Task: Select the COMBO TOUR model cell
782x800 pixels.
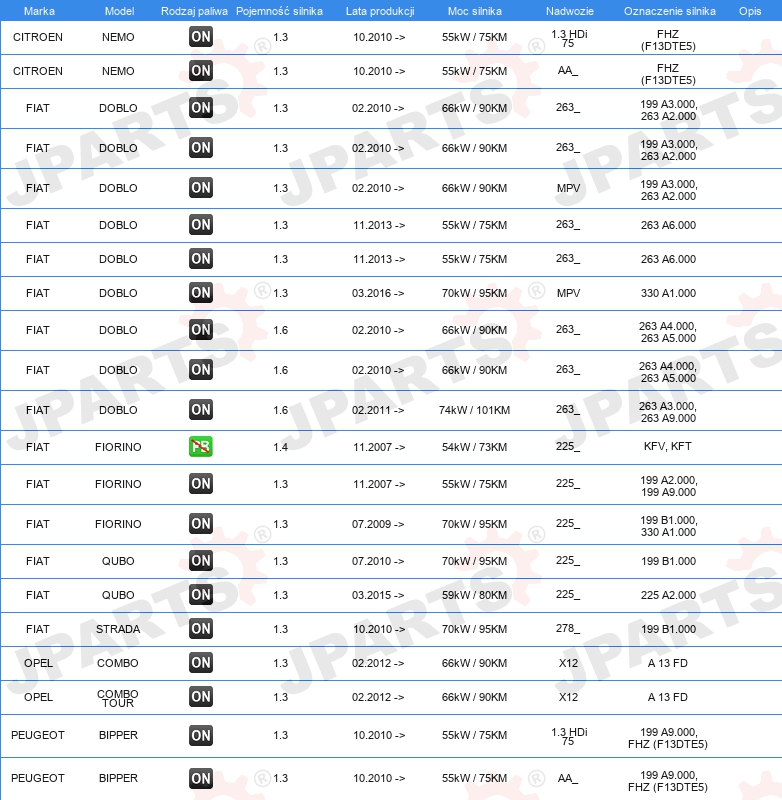Action: coord(118,698)
